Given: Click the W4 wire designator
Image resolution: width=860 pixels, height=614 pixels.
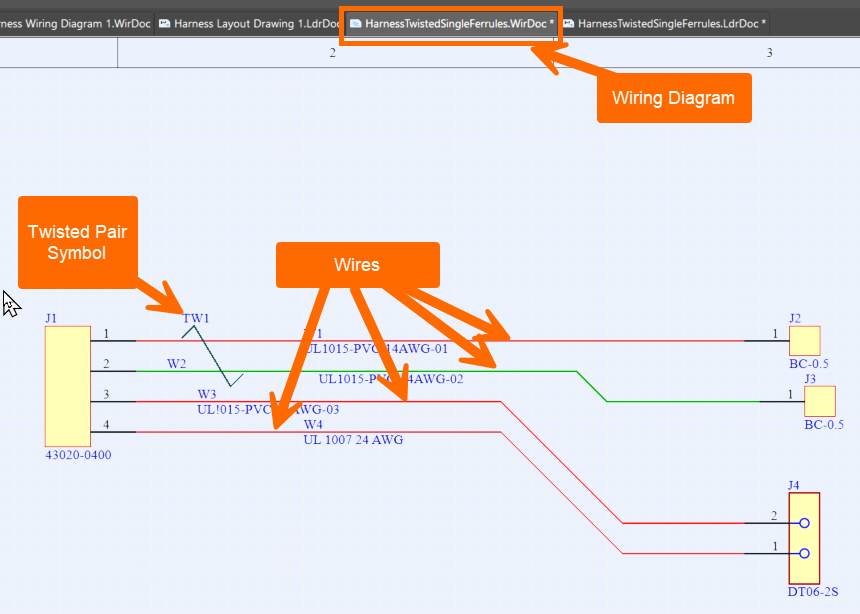Looking at the screenshot, I should (x=313, y=424).
